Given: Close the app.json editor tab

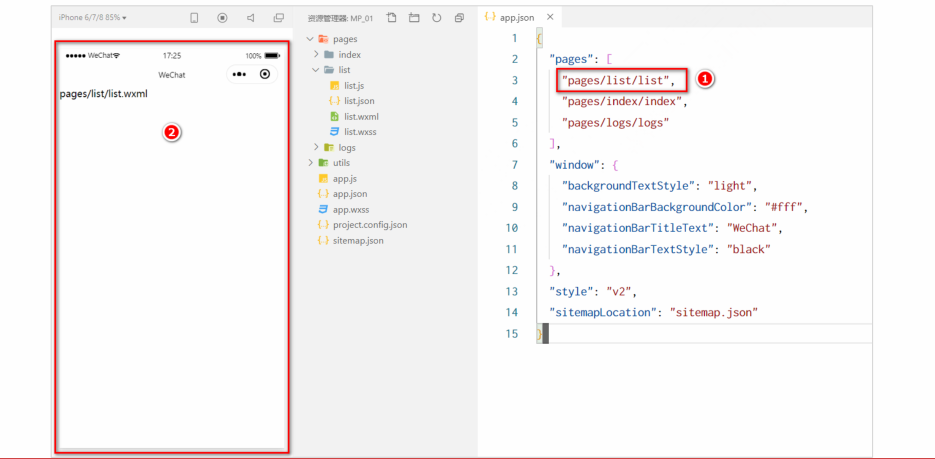Looking at the screenshot, I should tap(550, 17).
